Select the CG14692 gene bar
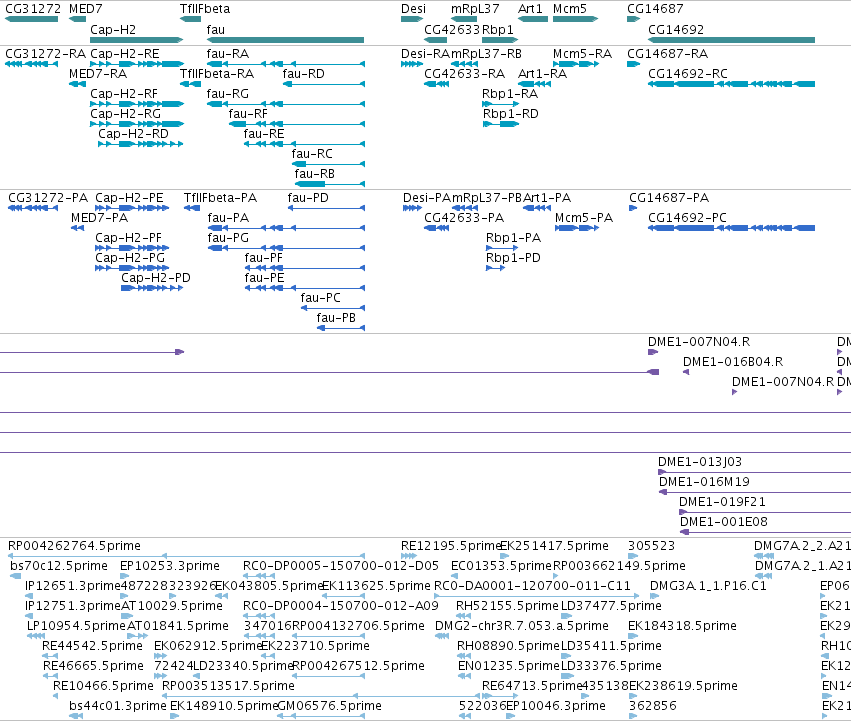Screen dimensions: 851x721 point(732,40)
